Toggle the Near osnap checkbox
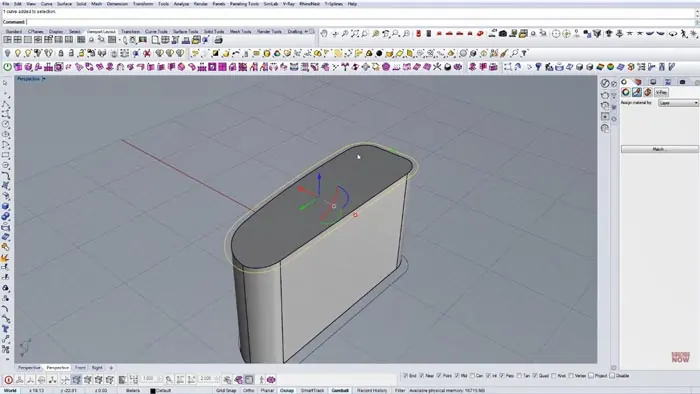Image resolution: width=700 pixels, height=394 pixels. (x=422, y=376)
